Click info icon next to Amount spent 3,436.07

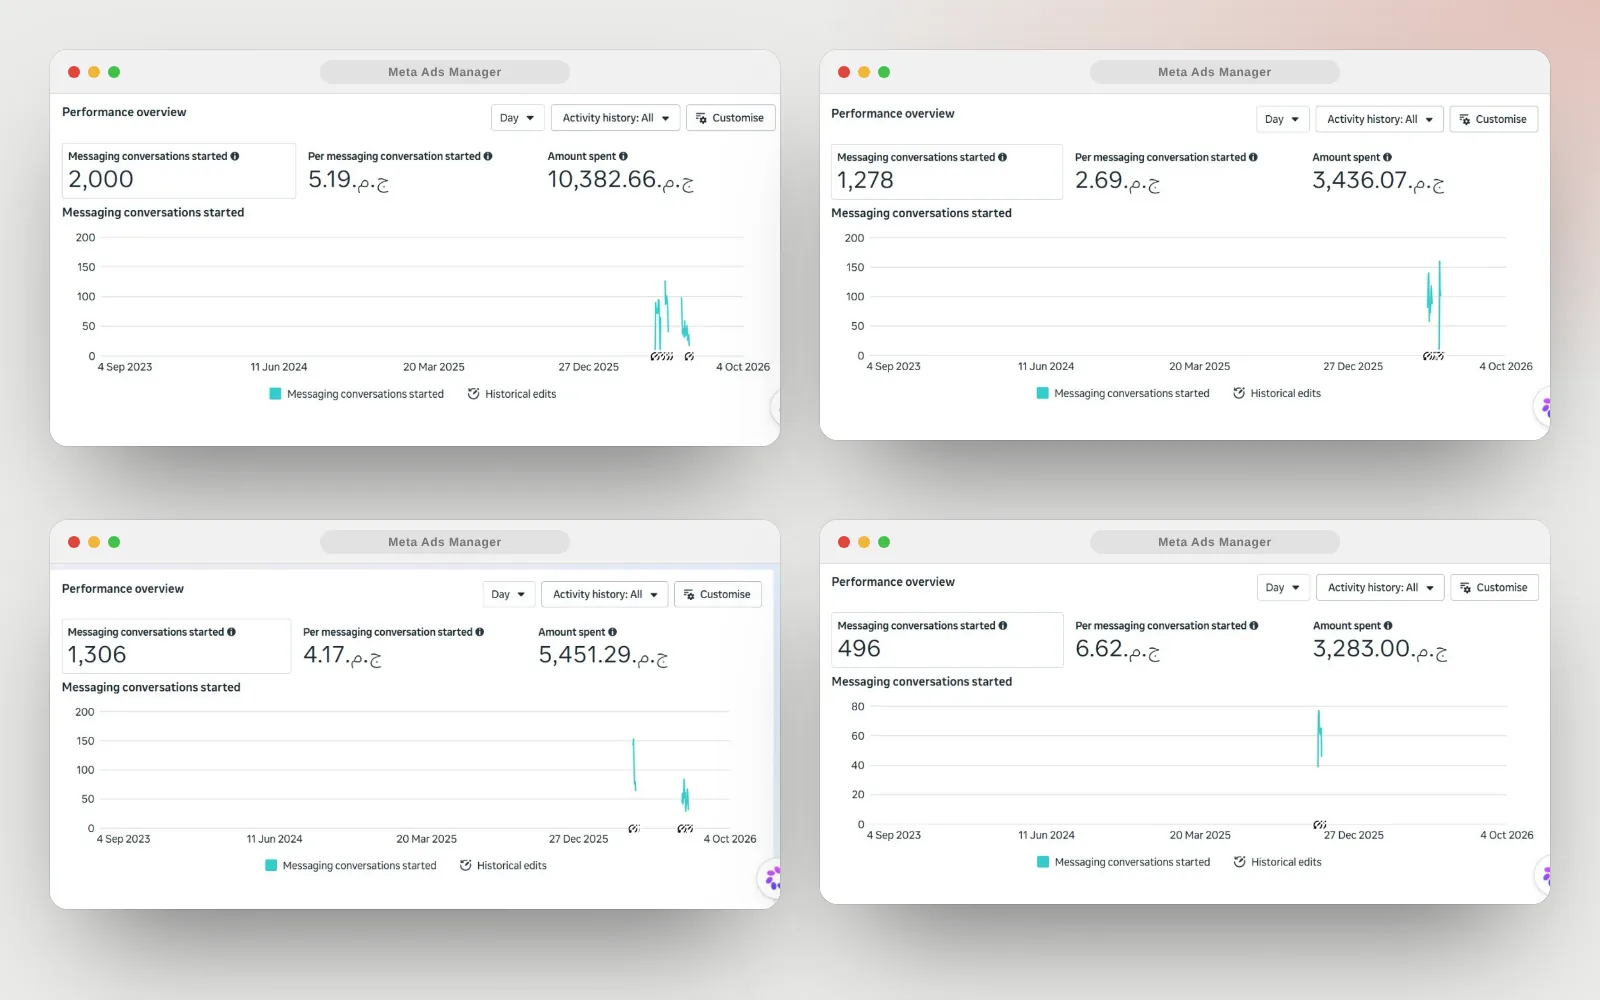1387,157
